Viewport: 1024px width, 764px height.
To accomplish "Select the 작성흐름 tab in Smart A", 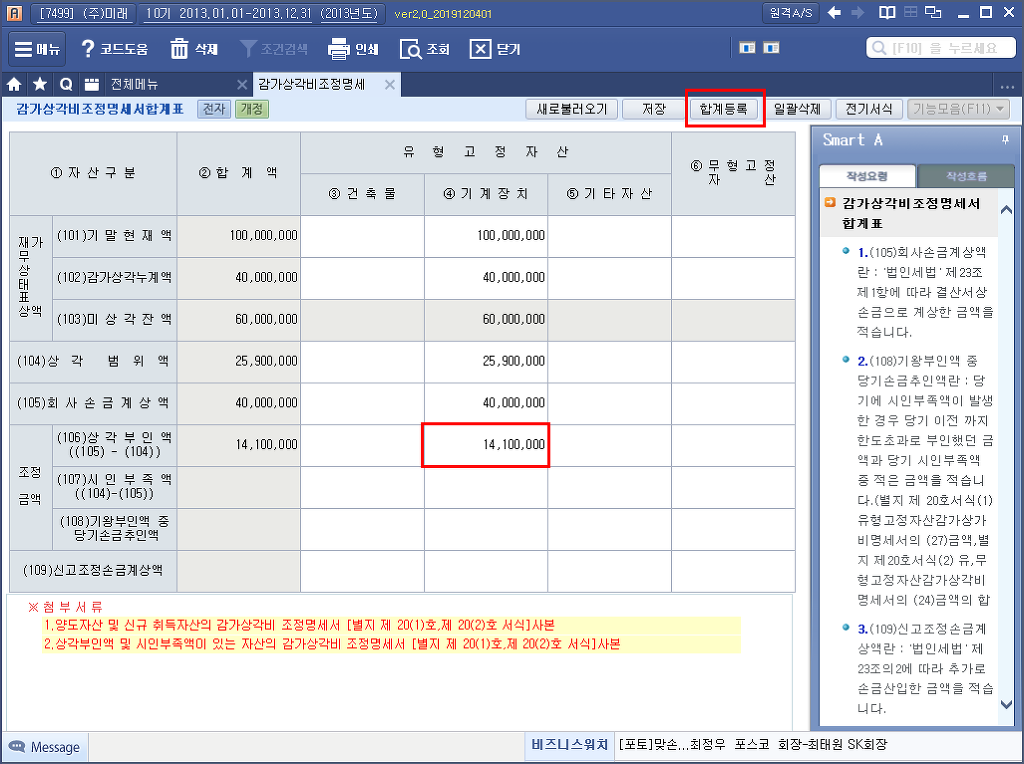I will (965, 176).
